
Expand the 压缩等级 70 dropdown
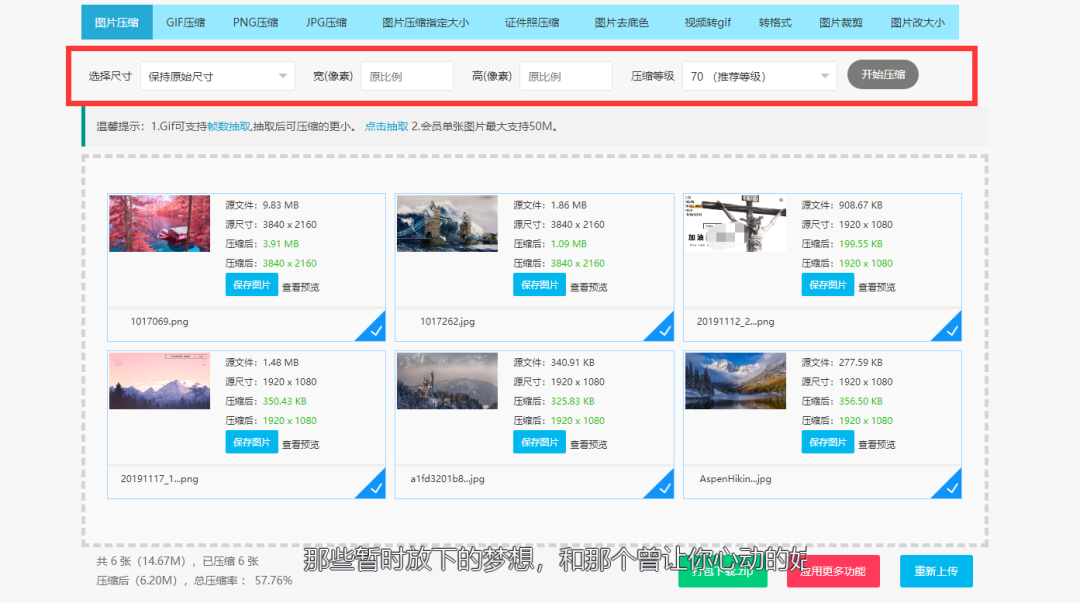[759, 76]
